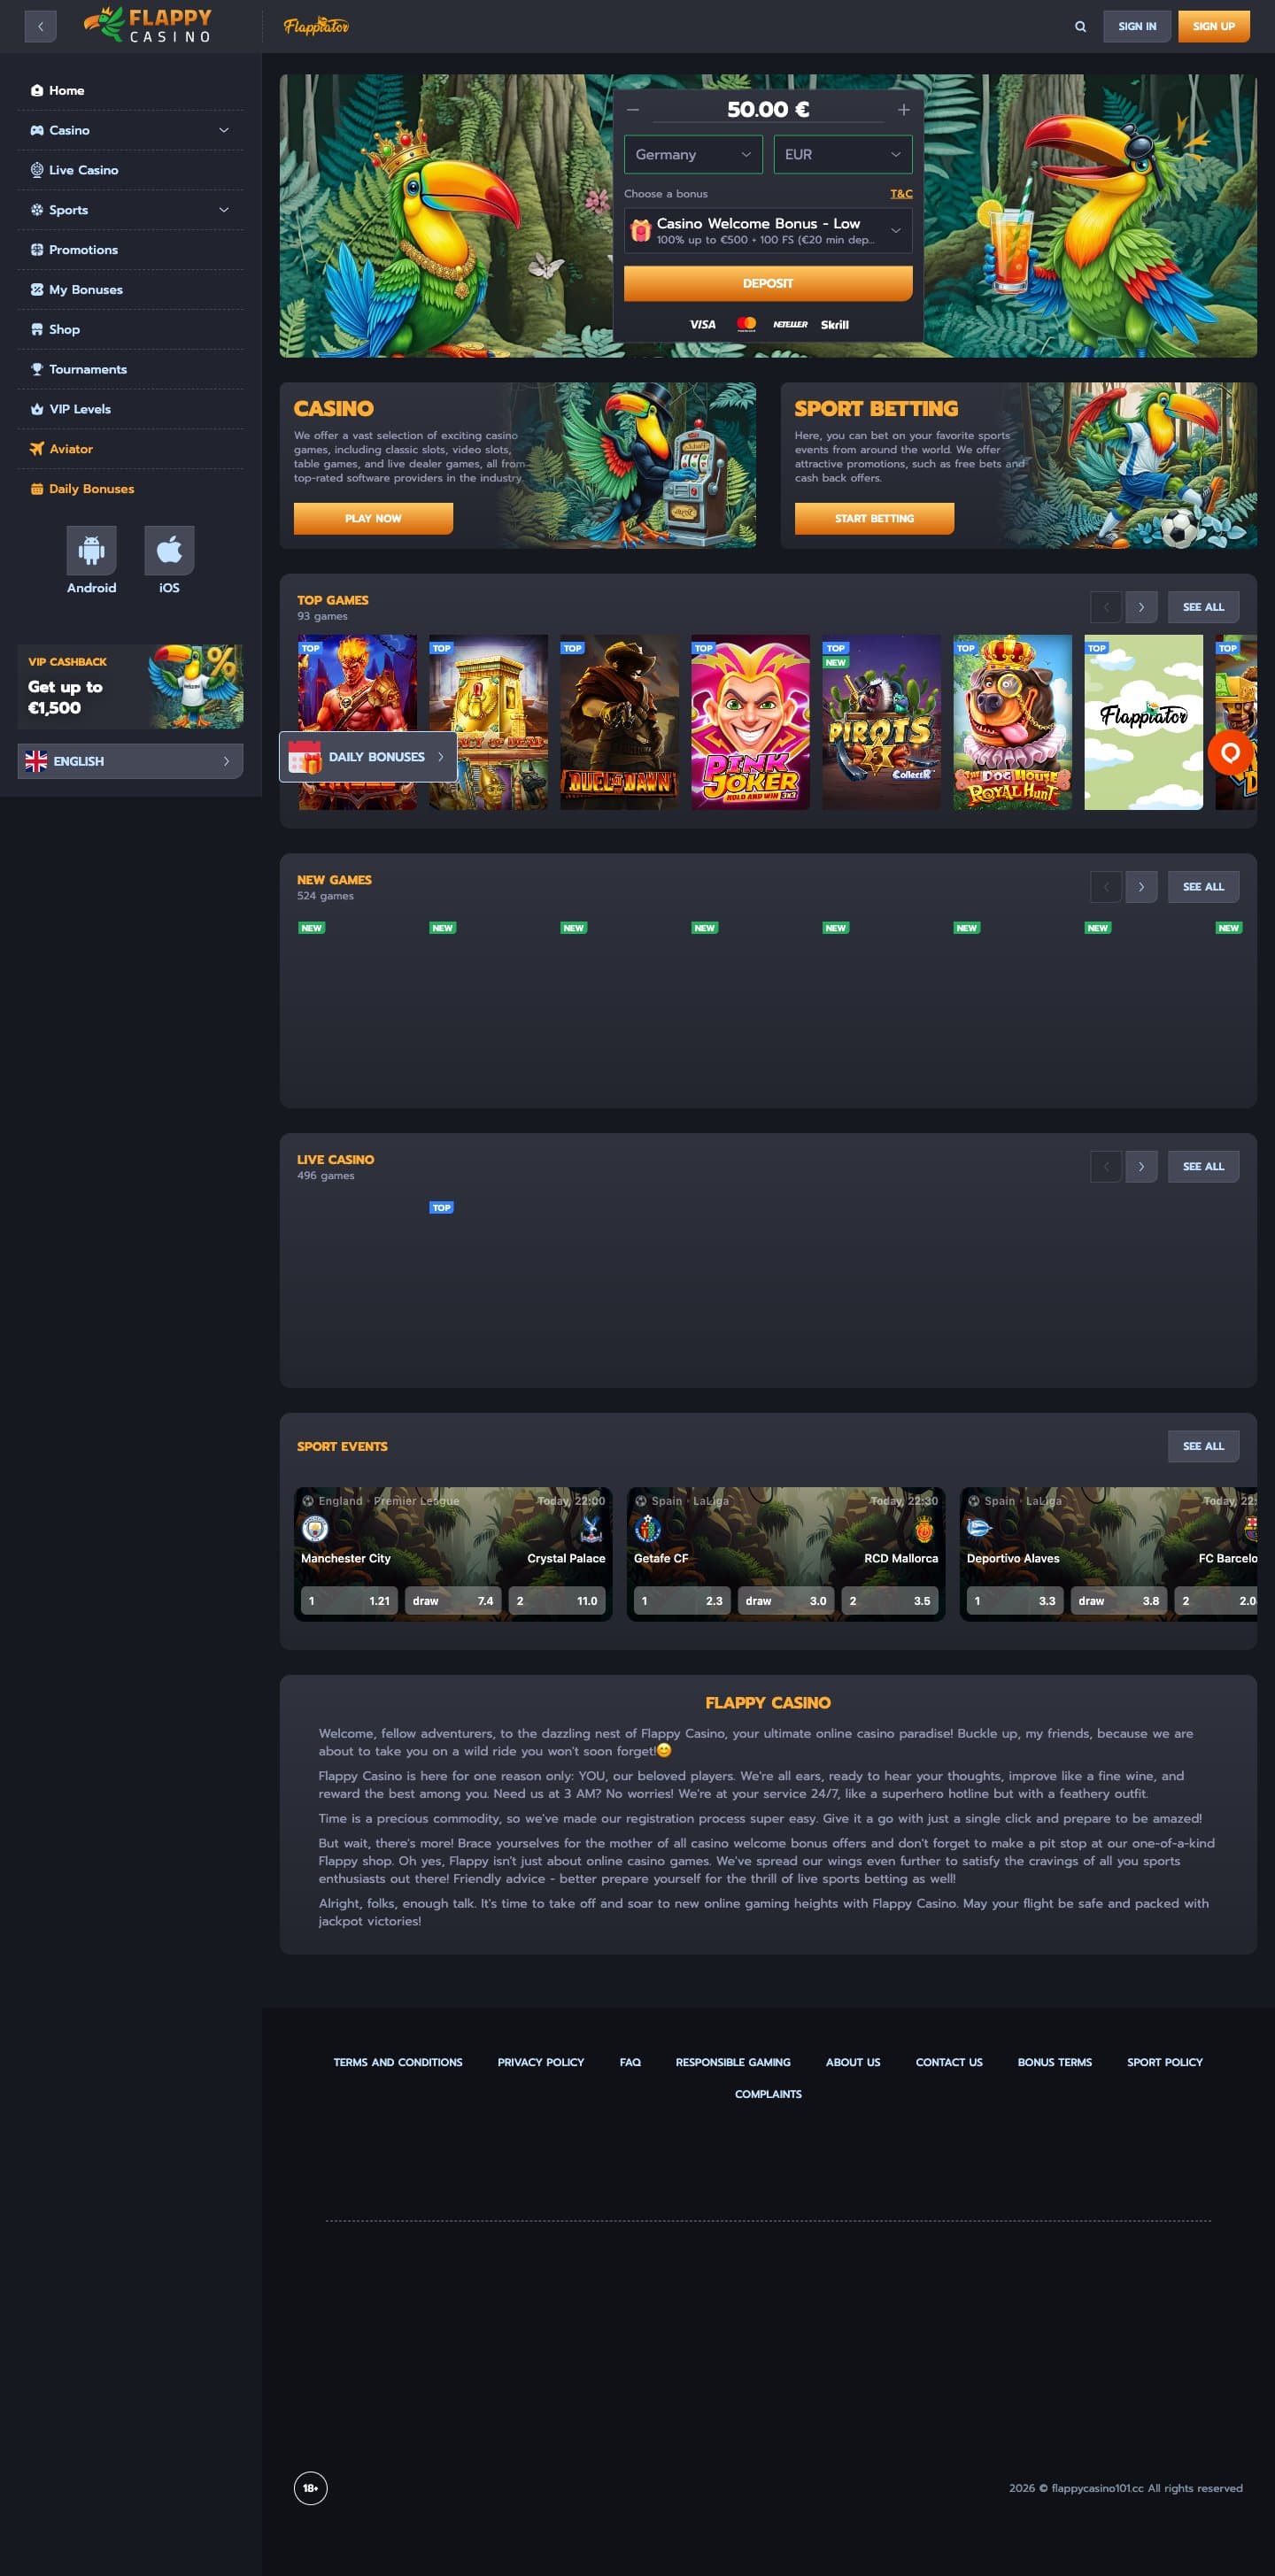This screenshot has height=2576, width=1275.
Task: Bet on RCD Mallorca win at 3.5
Action: [x=890, y=1601]
